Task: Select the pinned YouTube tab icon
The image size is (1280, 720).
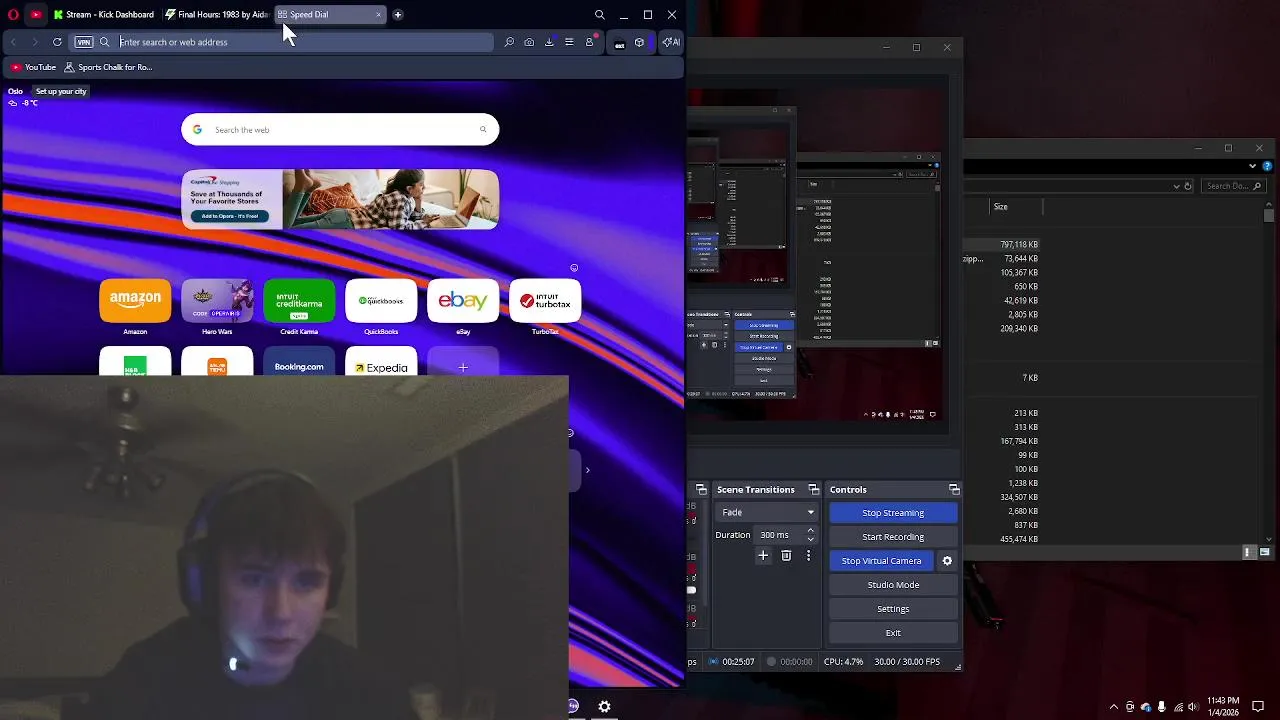Action: pyautogui.click(x=36, y=15)
